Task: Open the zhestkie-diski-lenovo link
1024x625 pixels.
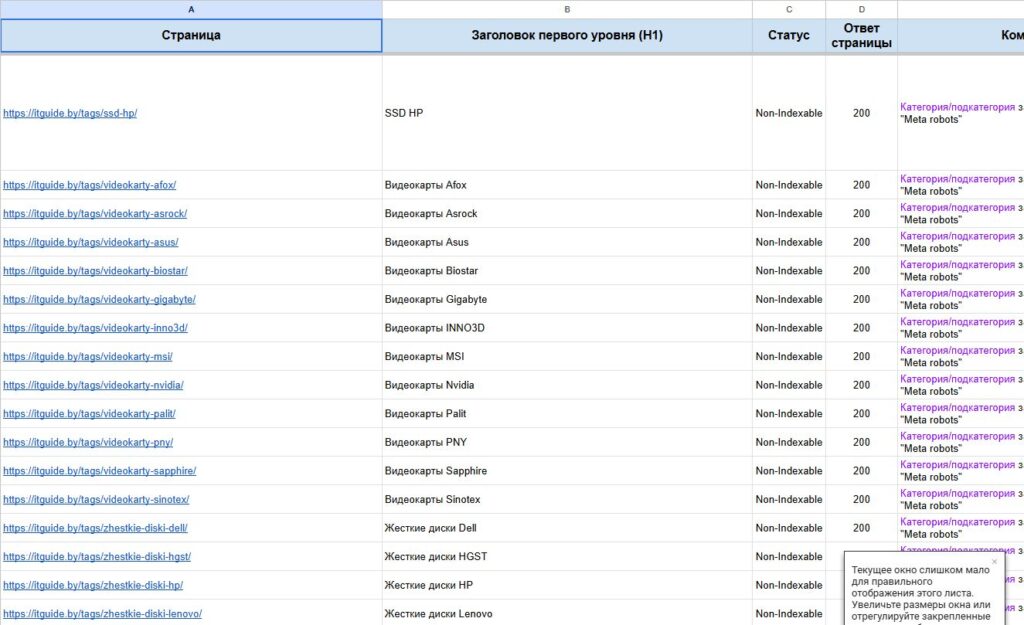Action: (103, 614)
